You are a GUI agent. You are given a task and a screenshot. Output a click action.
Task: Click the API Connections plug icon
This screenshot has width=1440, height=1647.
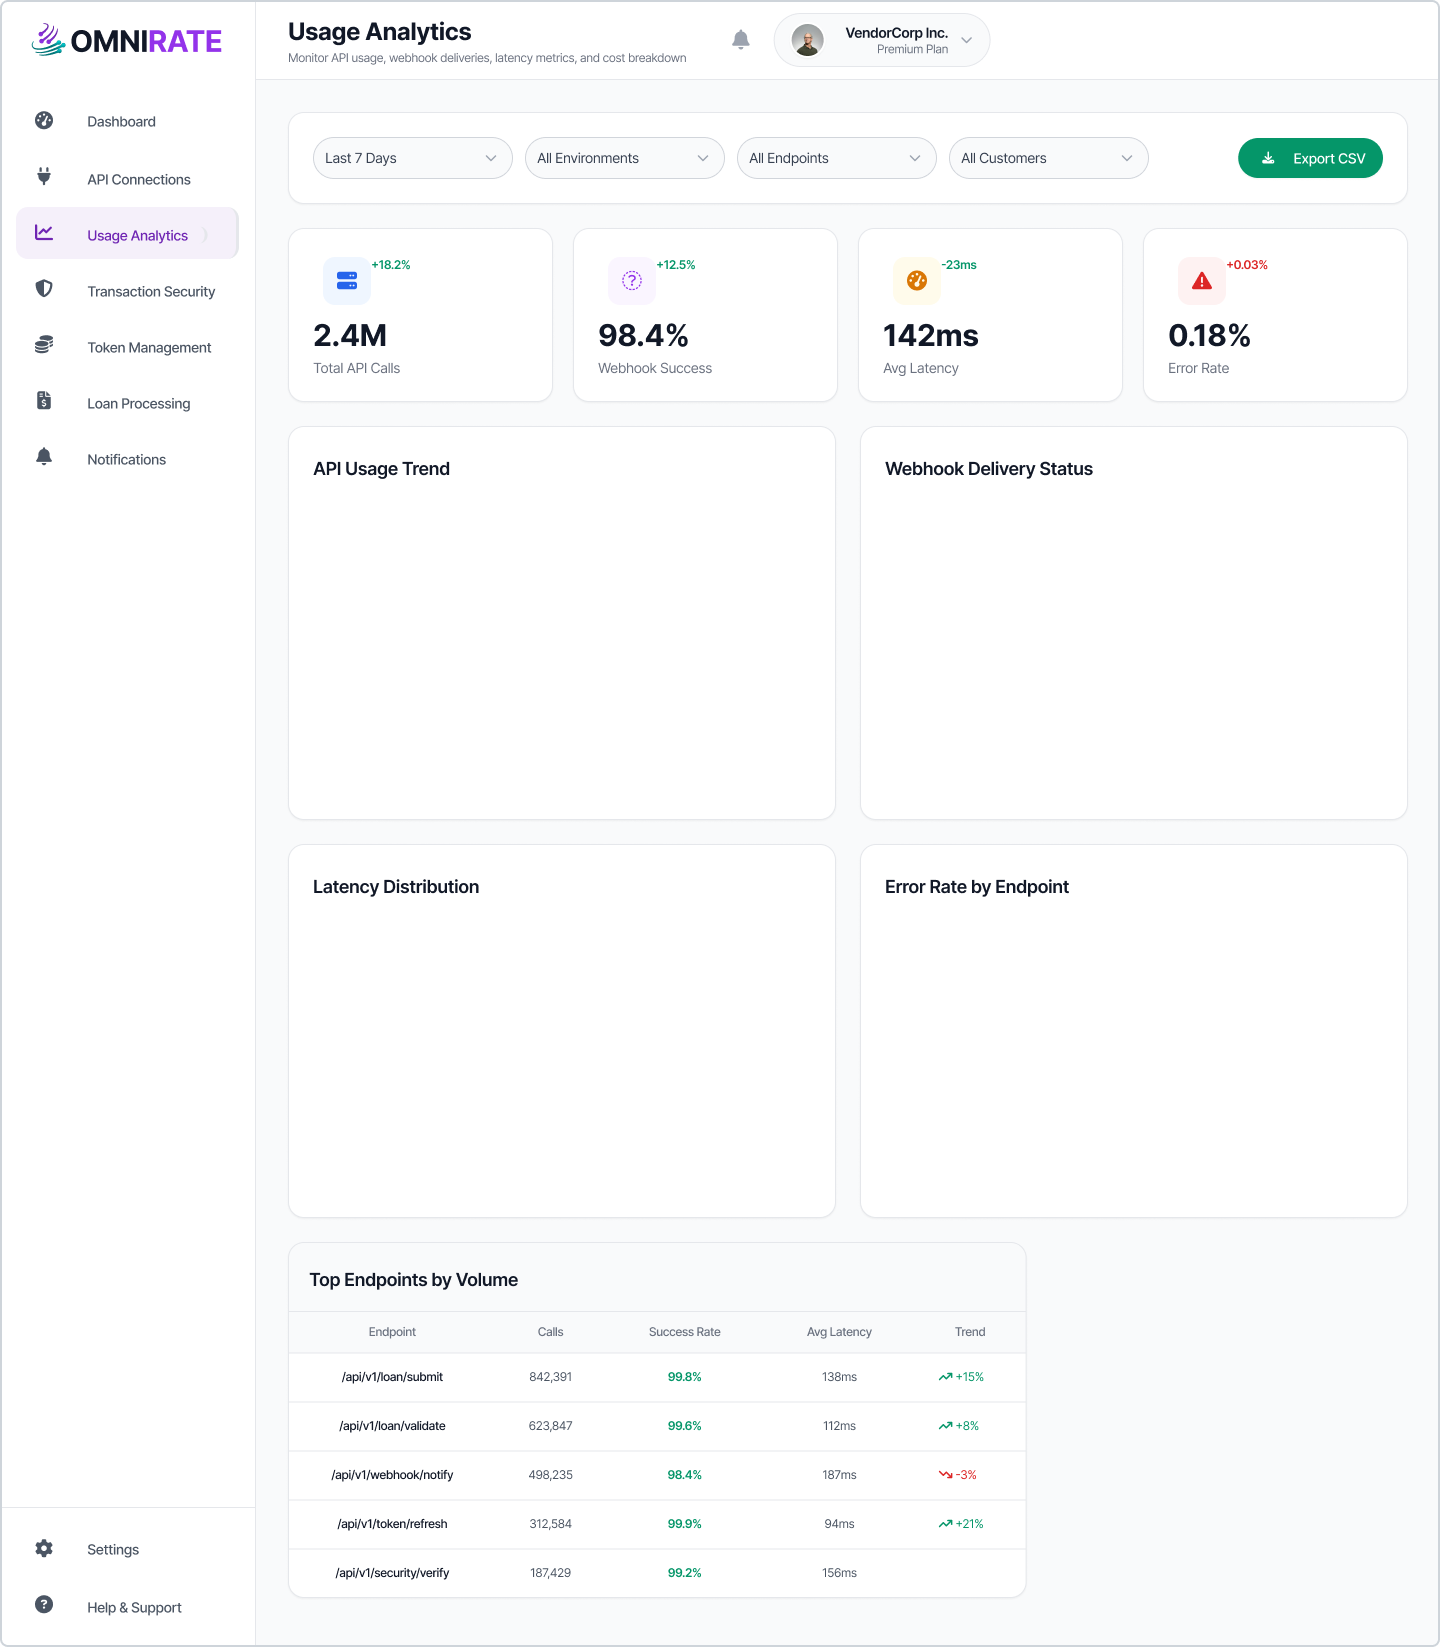(44, 177)
